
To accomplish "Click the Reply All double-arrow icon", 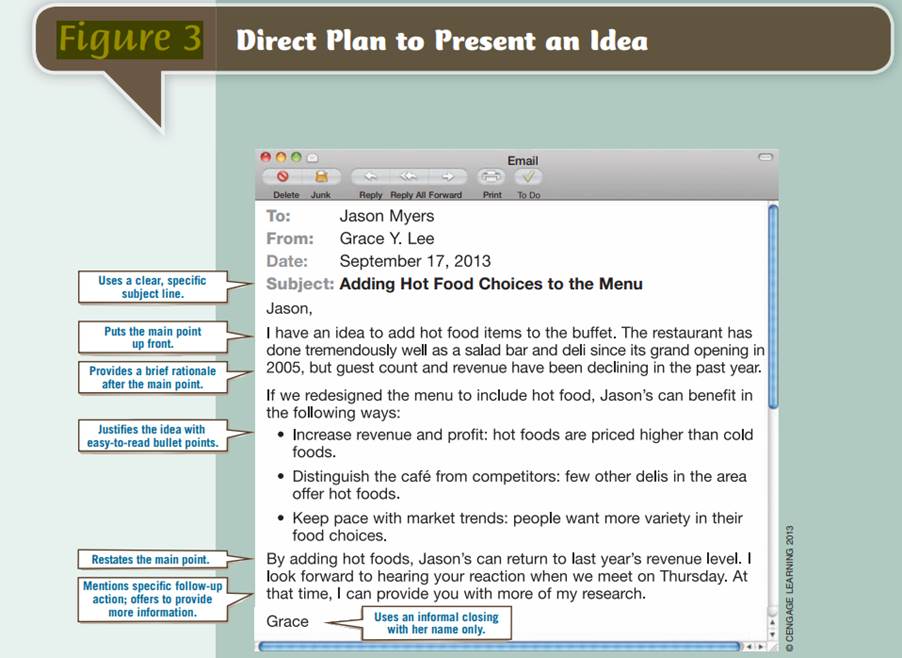I will (x=408, y=177).
